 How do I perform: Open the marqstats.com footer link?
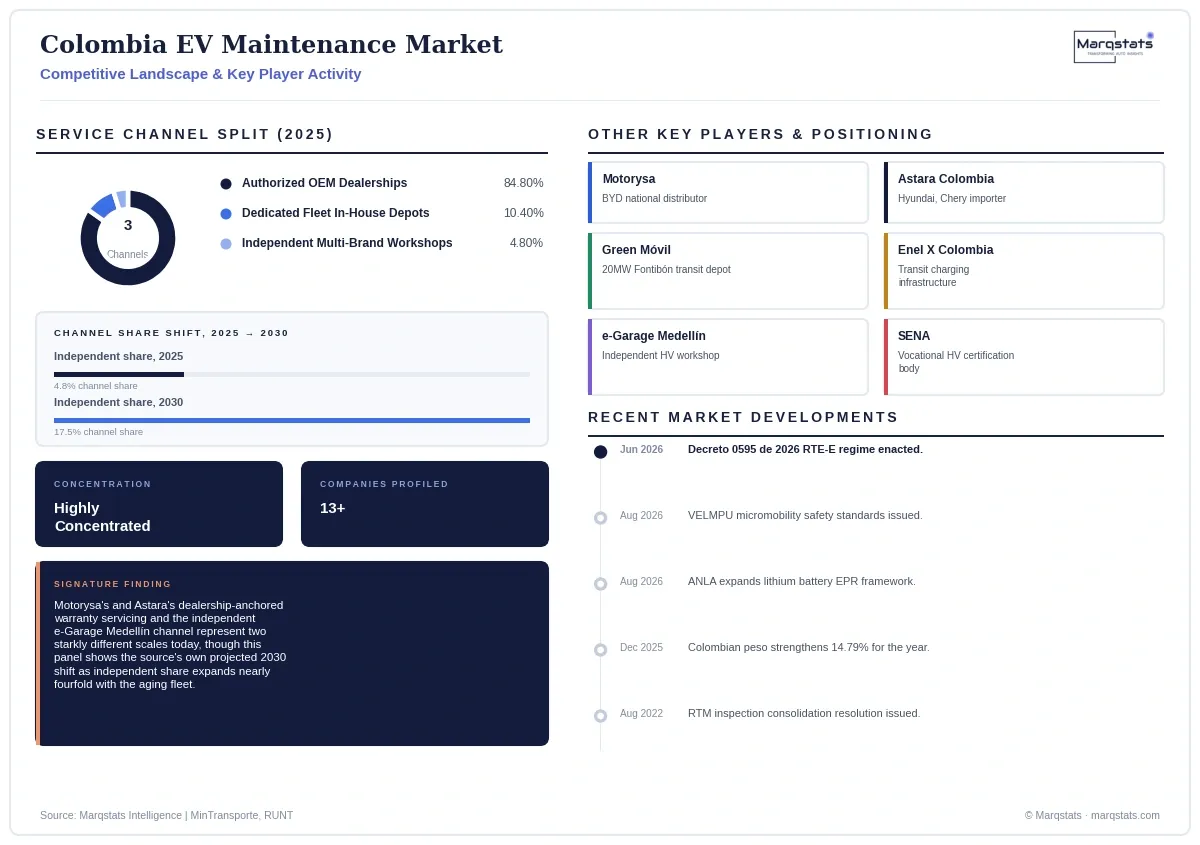[1125, 815]
